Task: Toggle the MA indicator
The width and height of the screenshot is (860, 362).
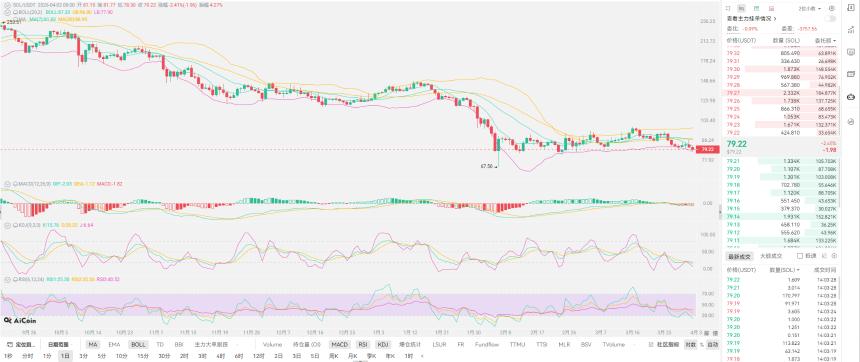Action: coord(93,344)
